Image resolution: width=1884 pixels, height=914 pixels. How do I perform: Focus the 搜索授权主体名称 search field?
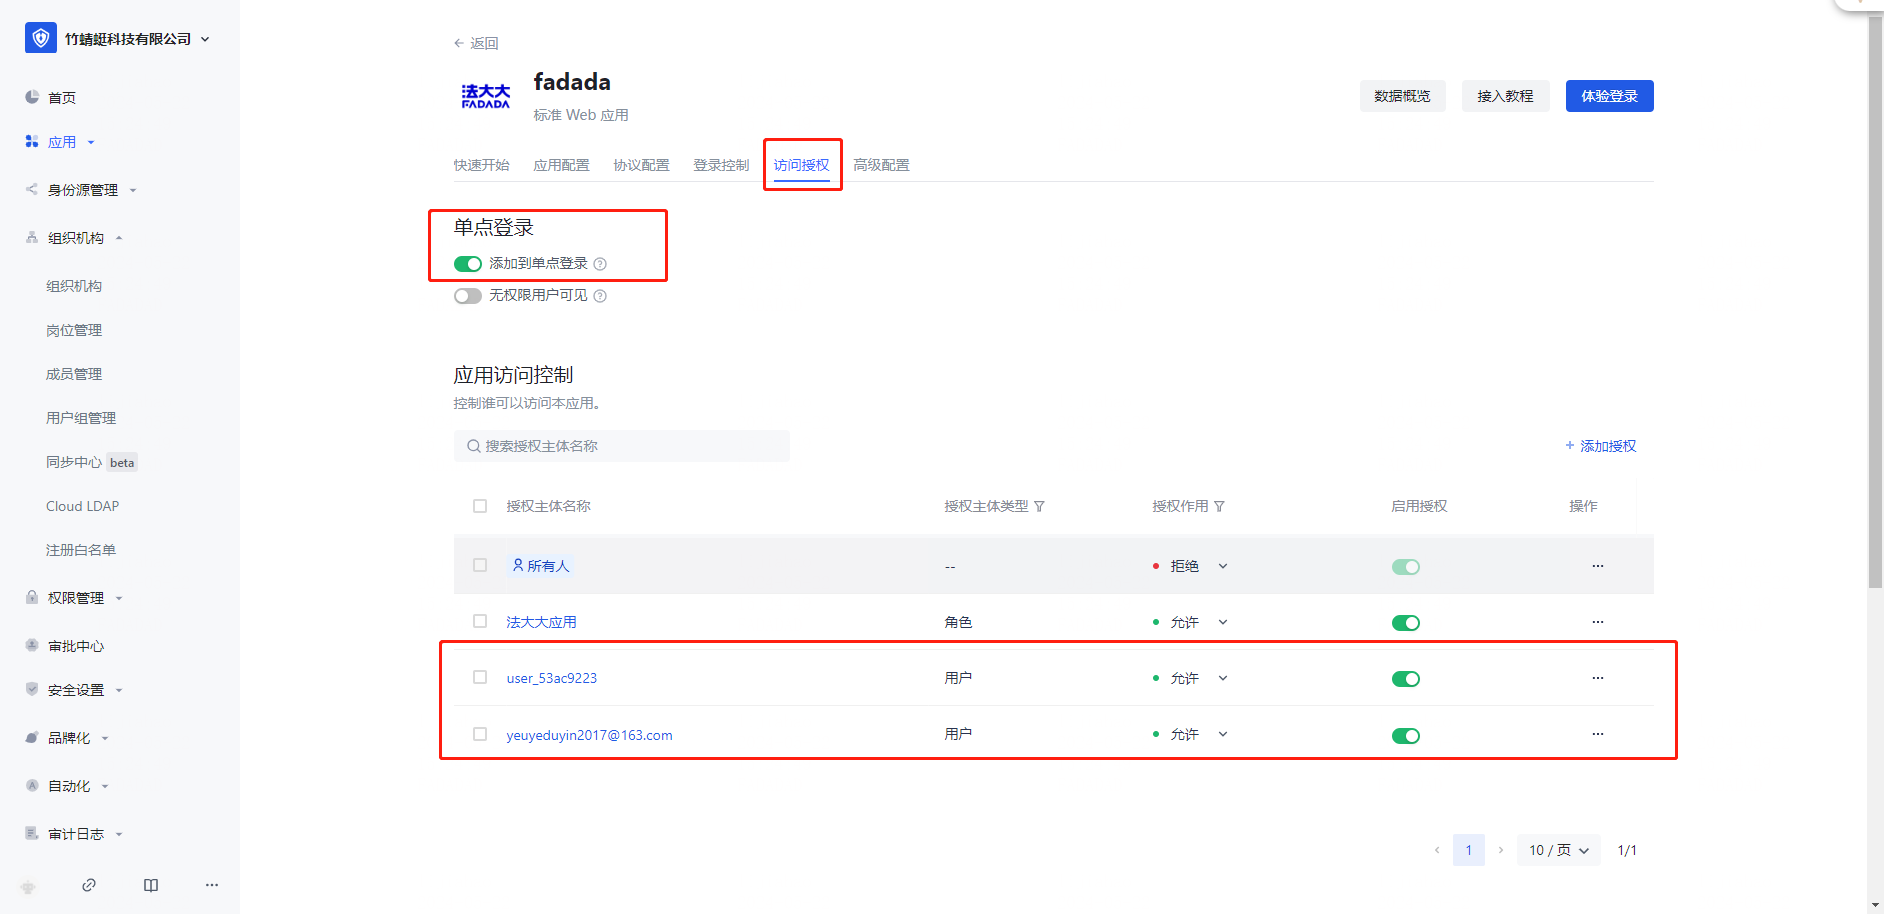[622, 446]
